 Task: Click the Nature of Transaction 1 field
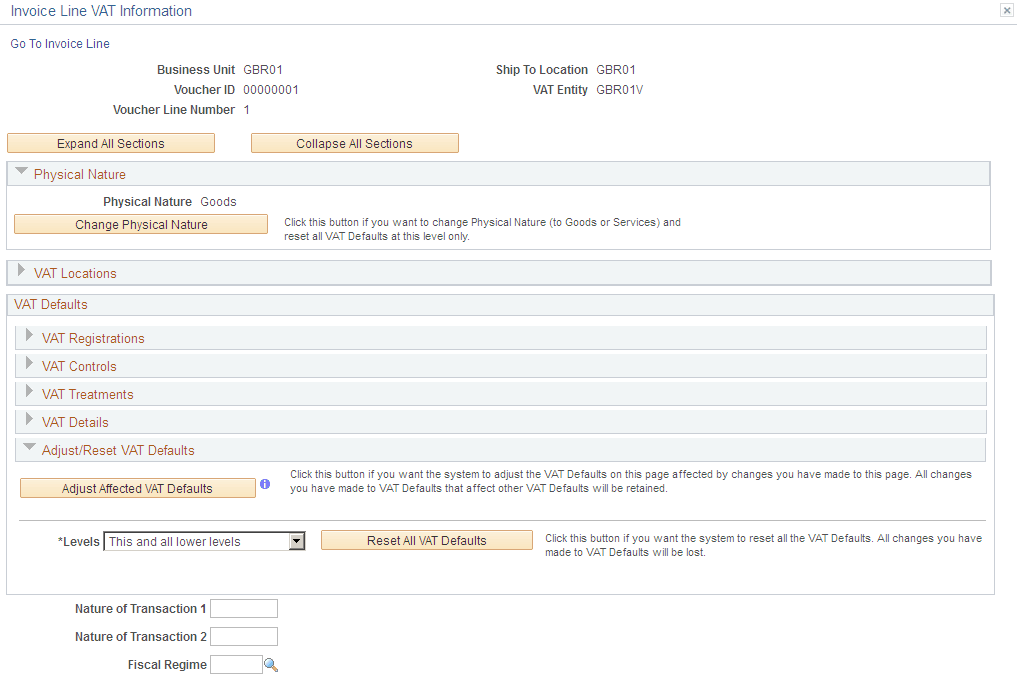(243, 608)
